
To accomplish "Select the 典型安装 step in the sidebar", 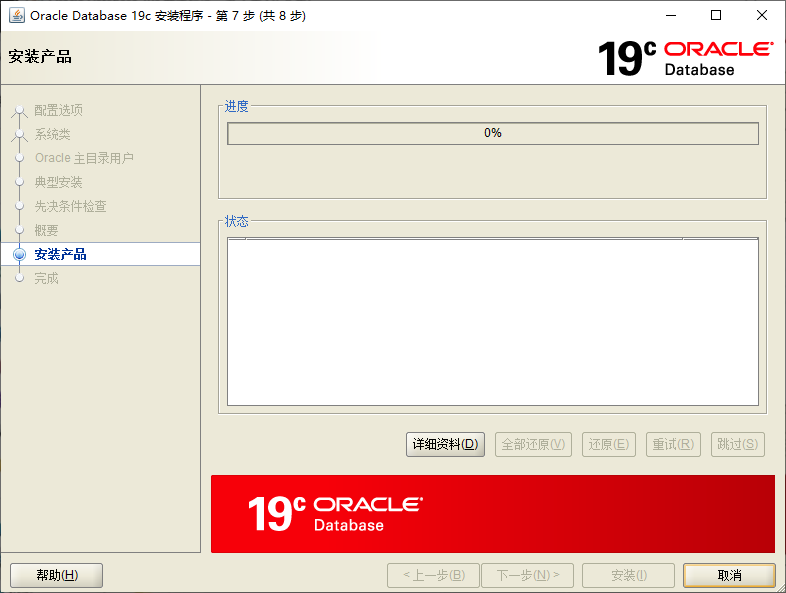I will point(58,182).
